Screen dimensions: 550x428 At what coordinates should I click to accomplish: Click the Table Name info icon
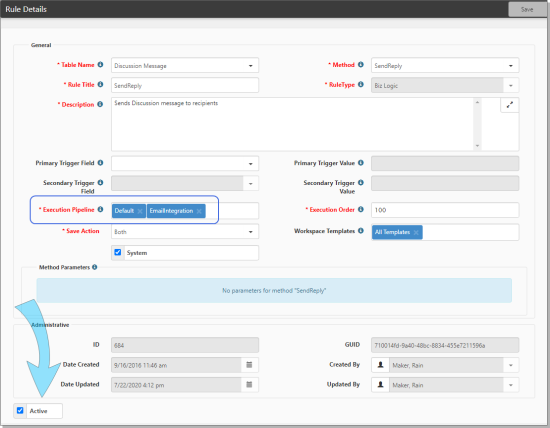(x=100, y=65)
